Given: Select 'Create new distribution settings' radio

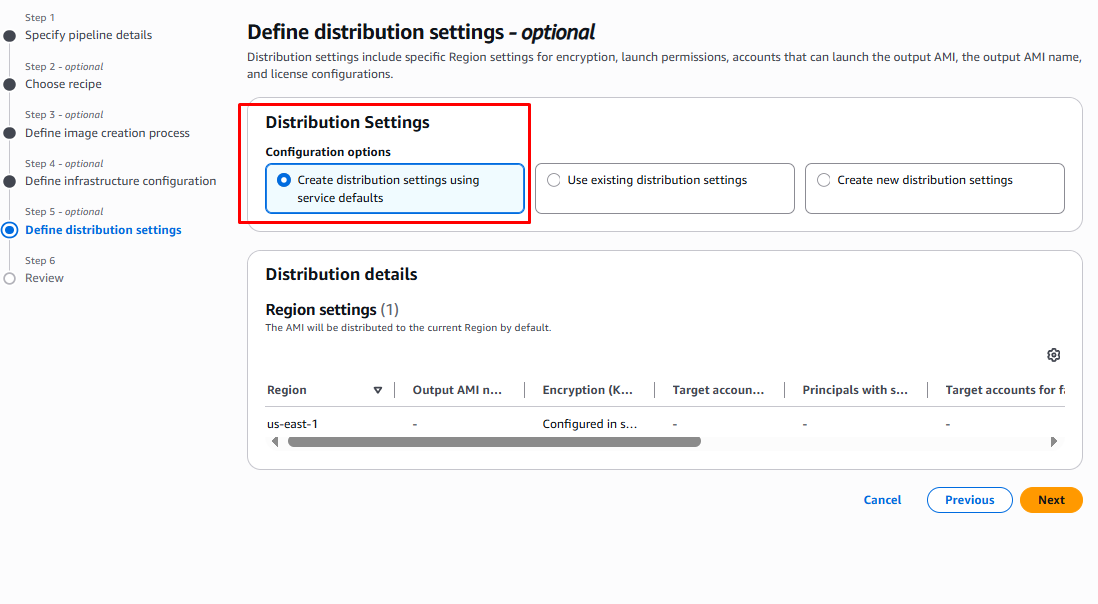Looking at the screenshot, I should [x=824, y=181].
